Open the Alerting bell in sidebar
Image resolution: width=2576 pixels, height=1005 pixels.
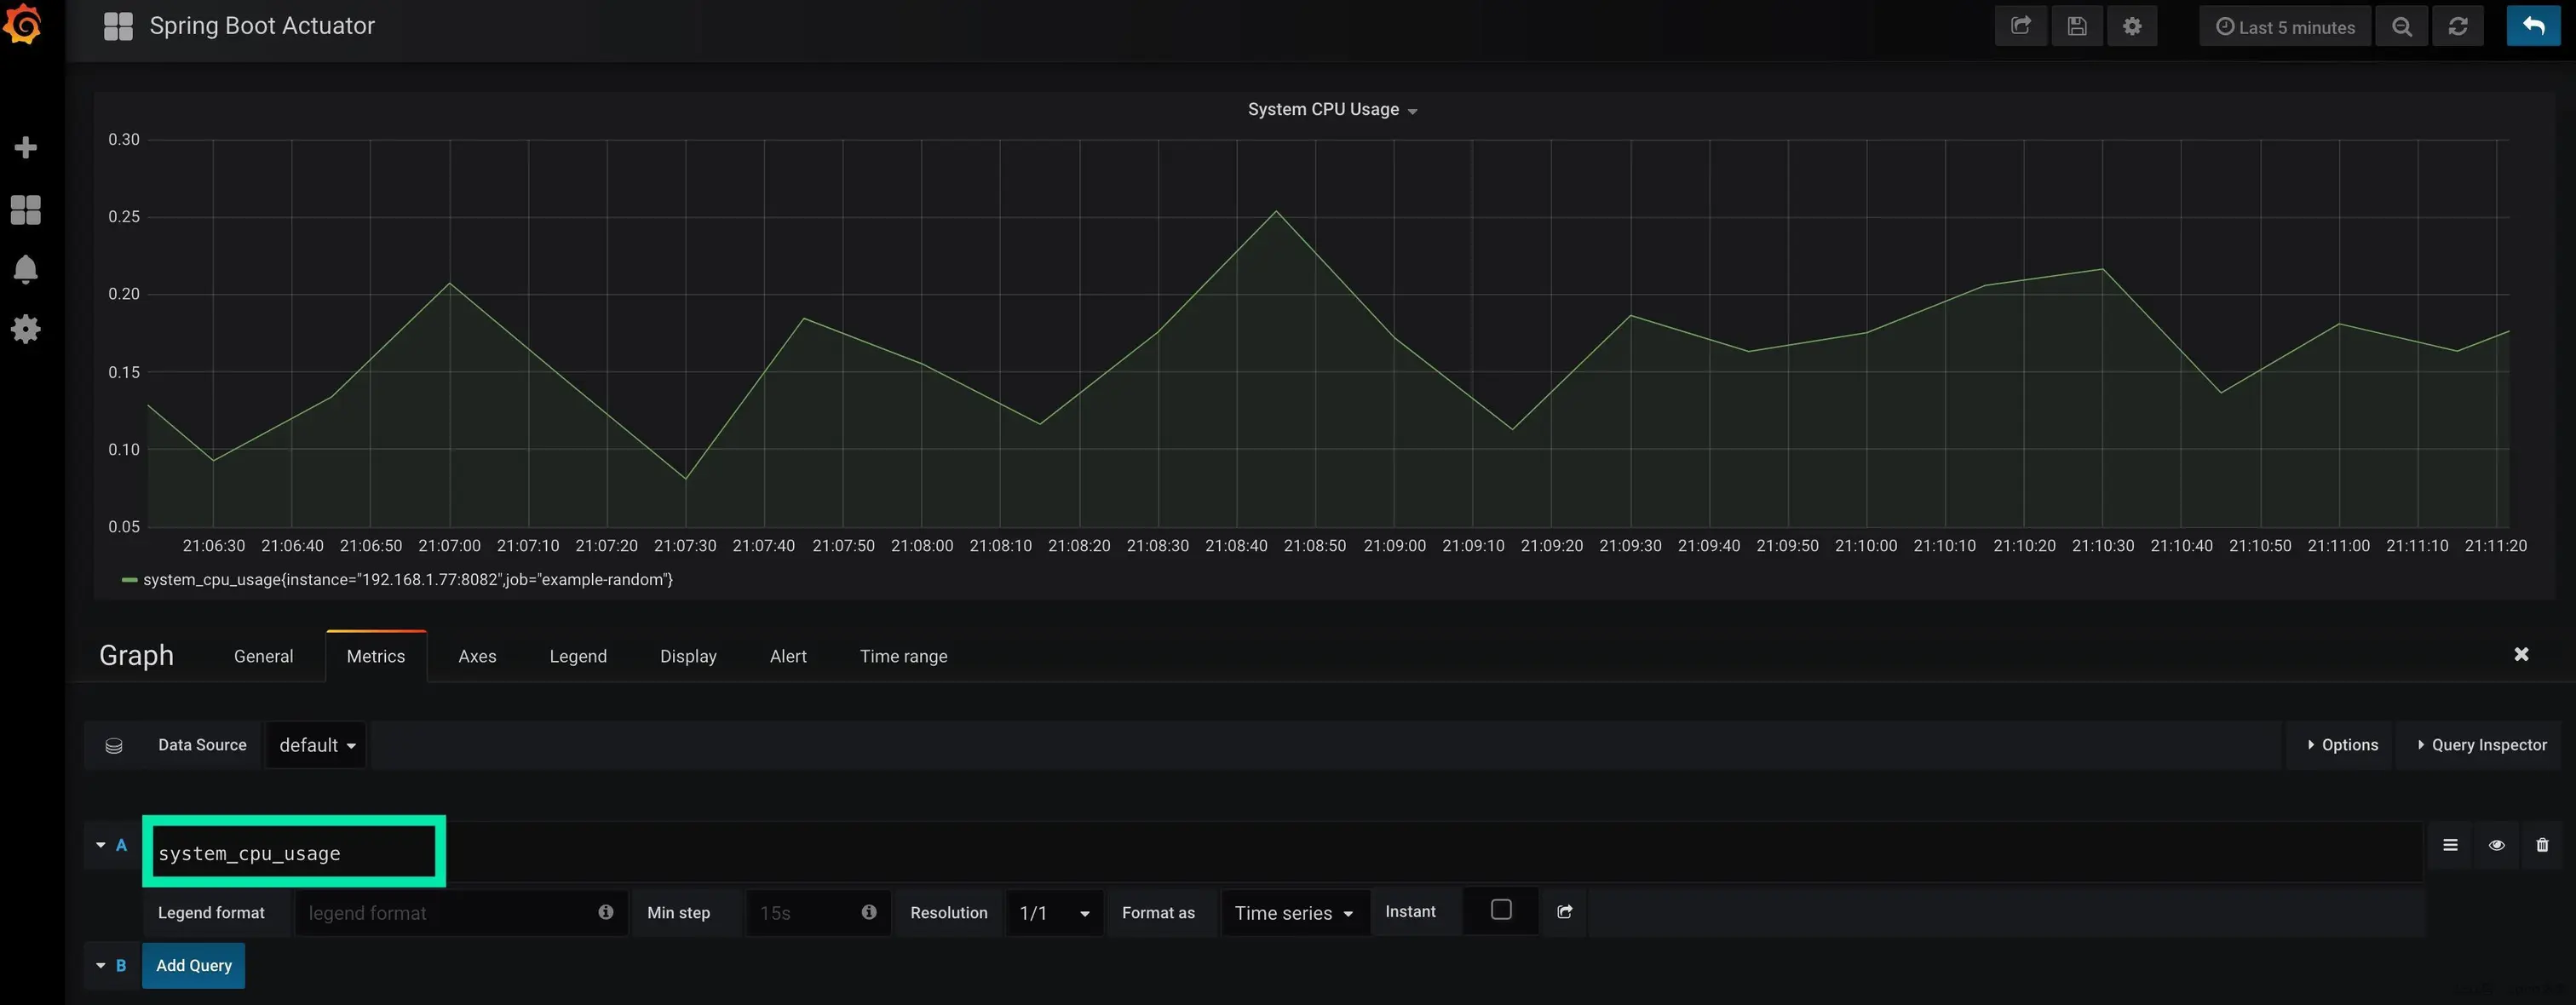[x=26, y=269]
